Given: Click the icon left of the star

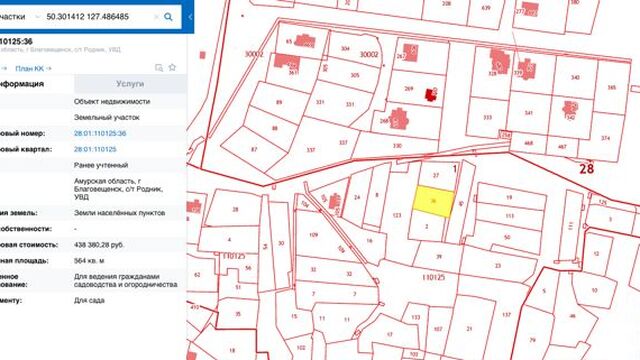Looking at the screenshot, I should click(159, 68).
